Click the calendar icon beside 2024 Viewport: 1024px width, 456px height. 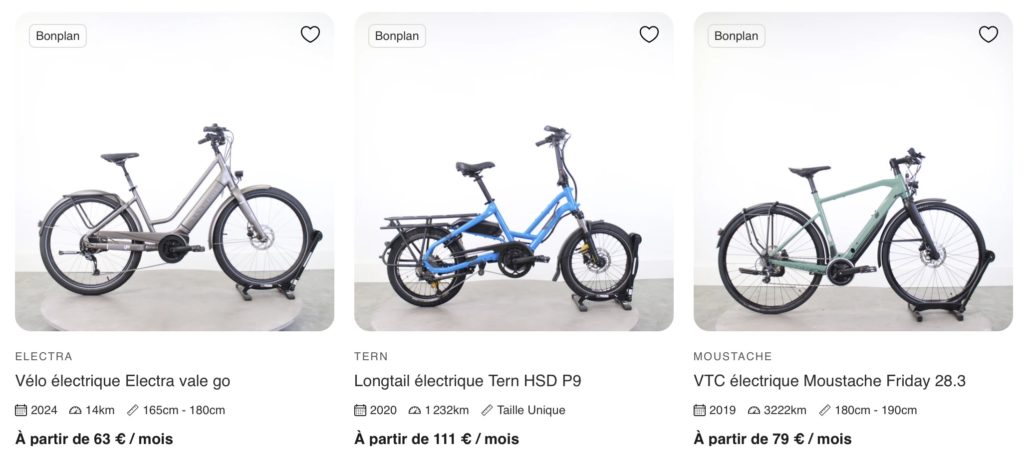tap(22, 410)
